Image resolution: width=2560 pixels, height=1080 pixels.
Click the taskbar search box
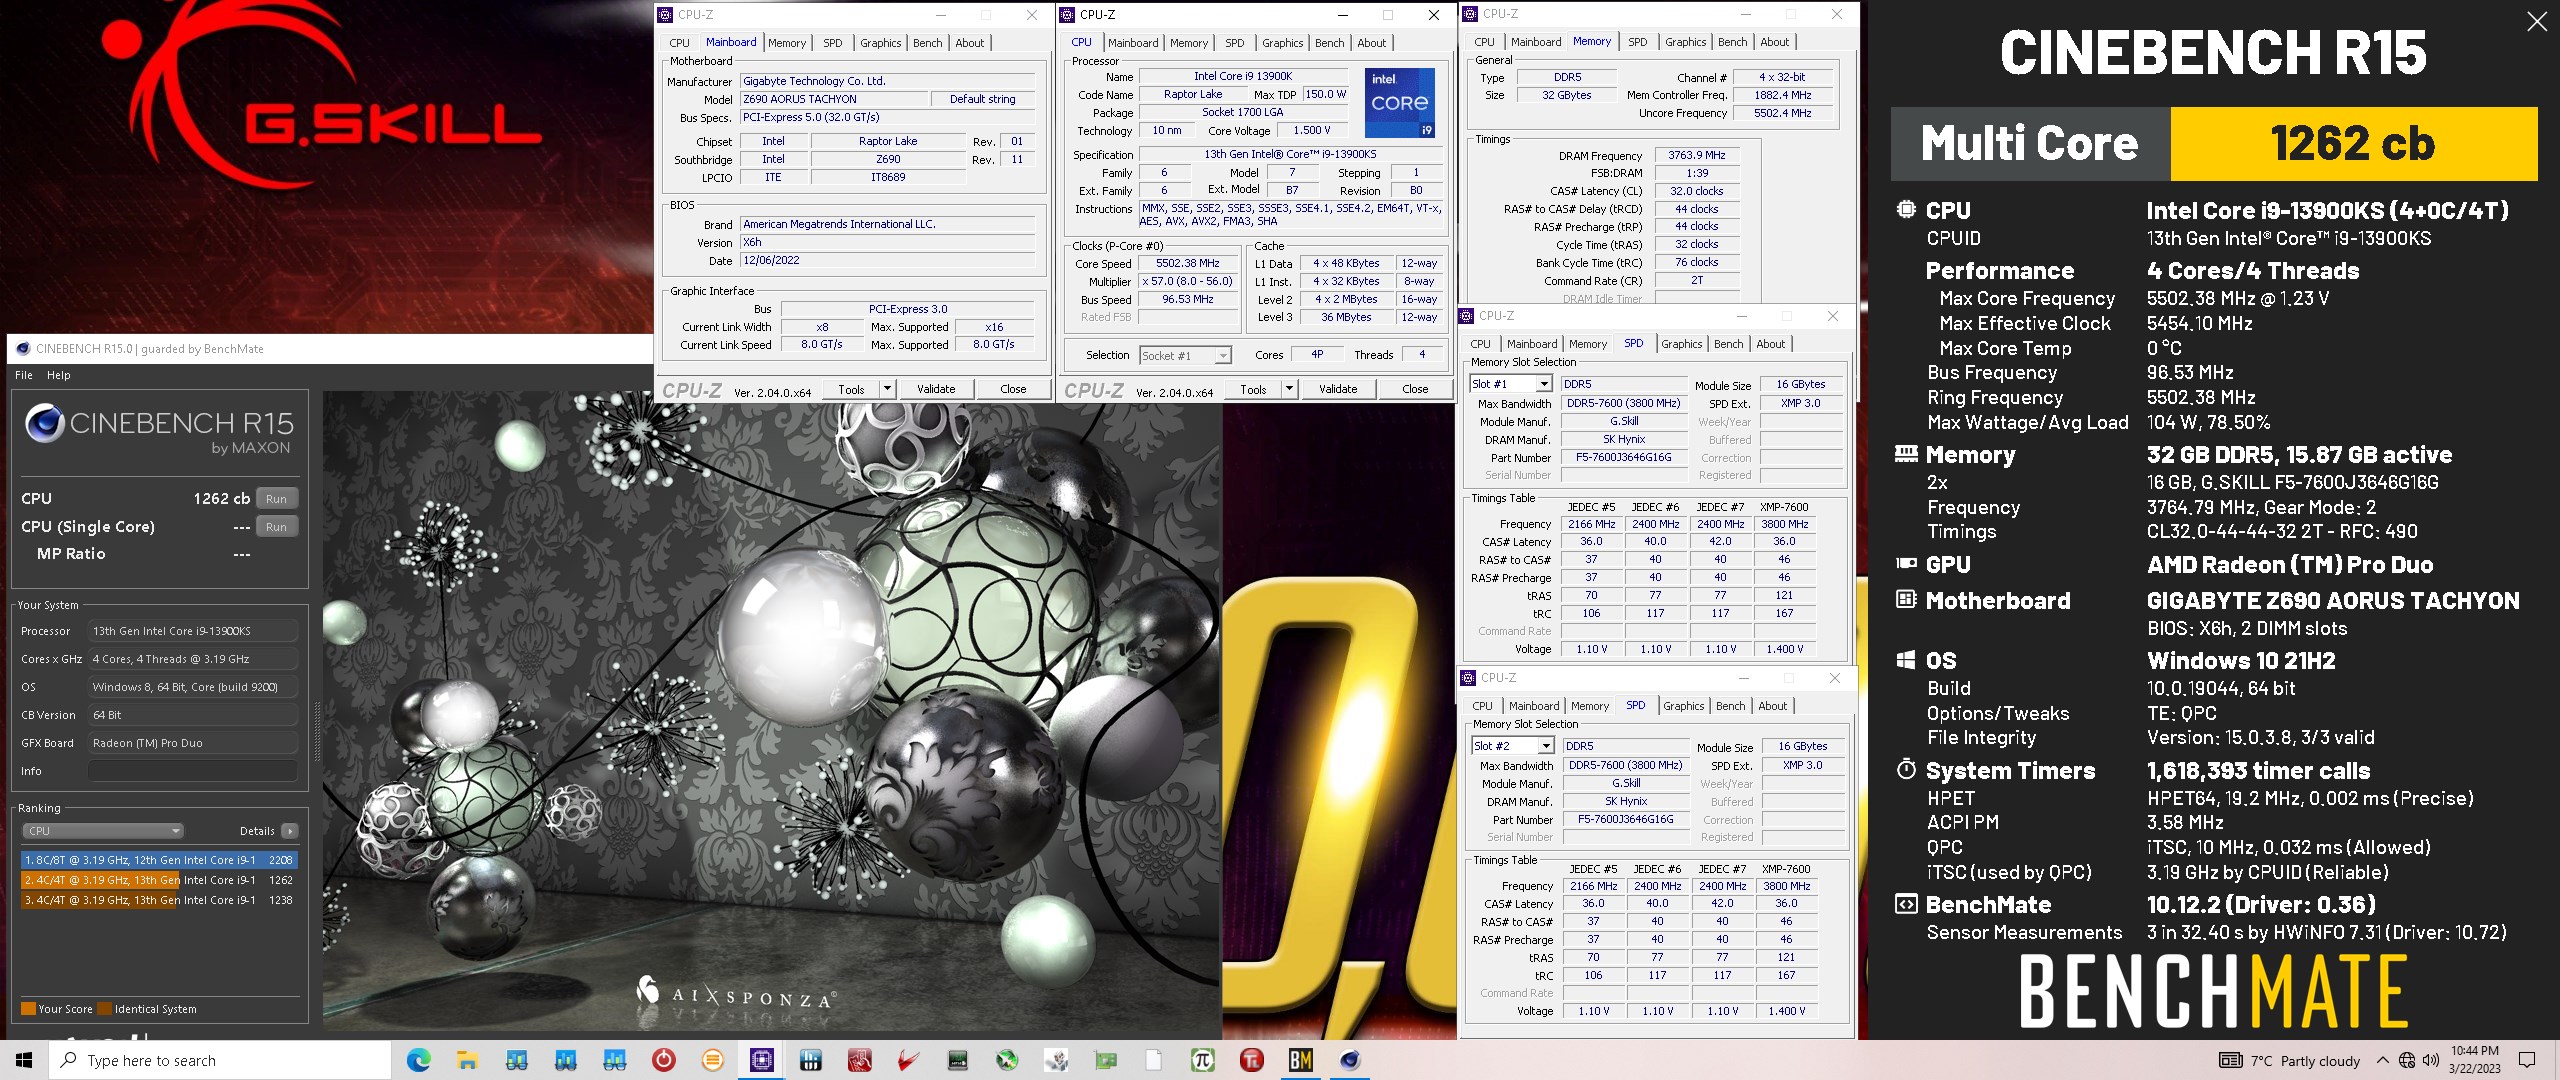point(219,1060)
